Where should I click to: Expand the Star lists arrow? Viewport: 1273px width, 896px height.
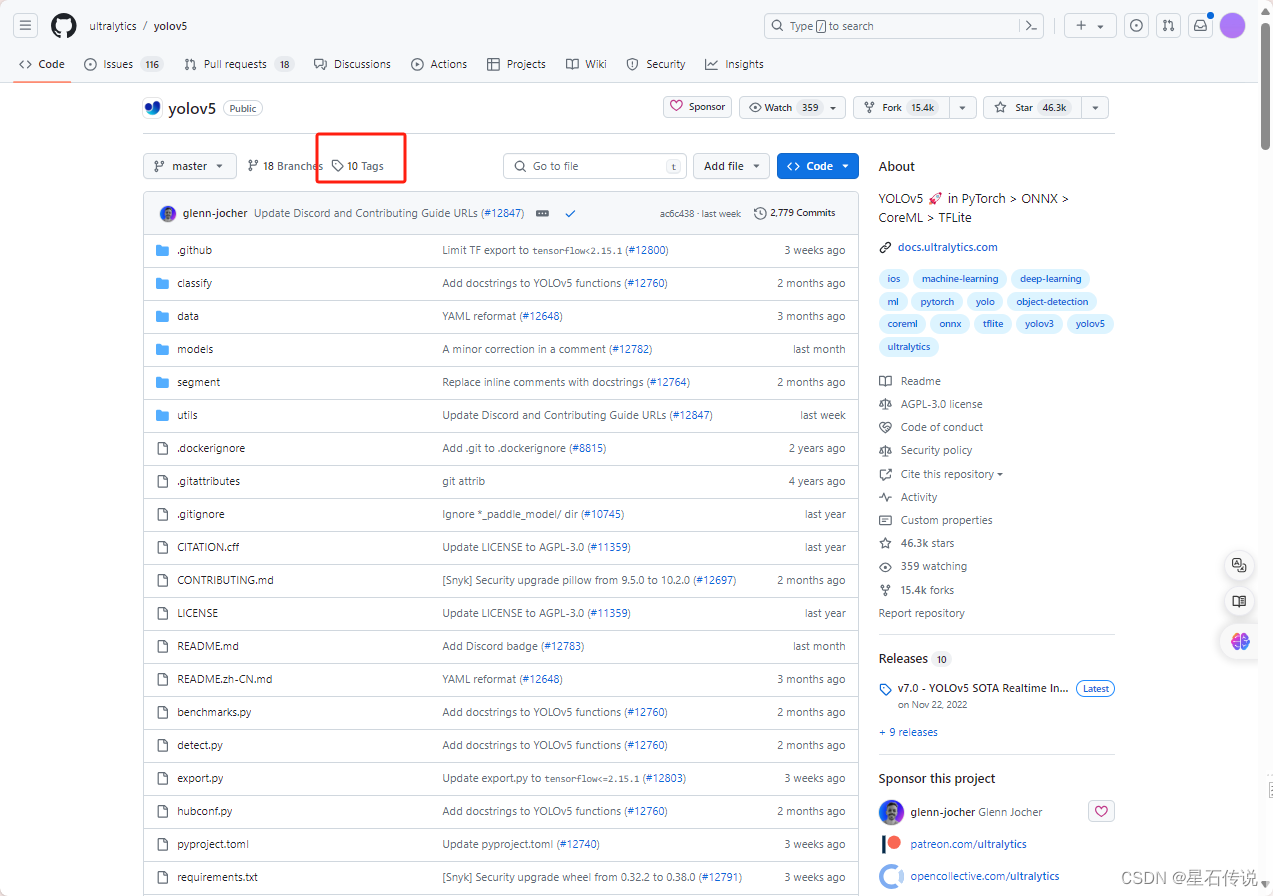tap(1095, 107)
